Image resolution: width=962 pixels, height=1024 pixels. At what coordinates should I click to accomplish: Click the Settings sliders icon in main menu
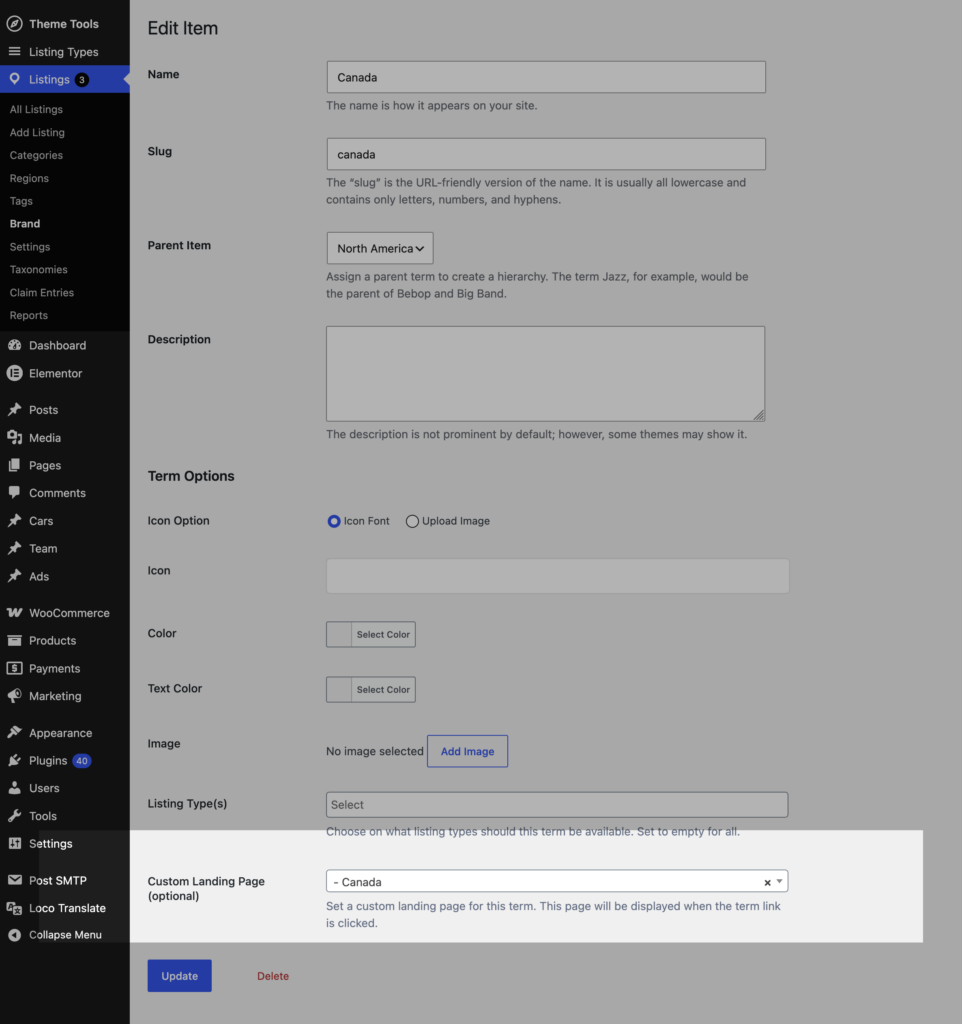coord(14,843)
